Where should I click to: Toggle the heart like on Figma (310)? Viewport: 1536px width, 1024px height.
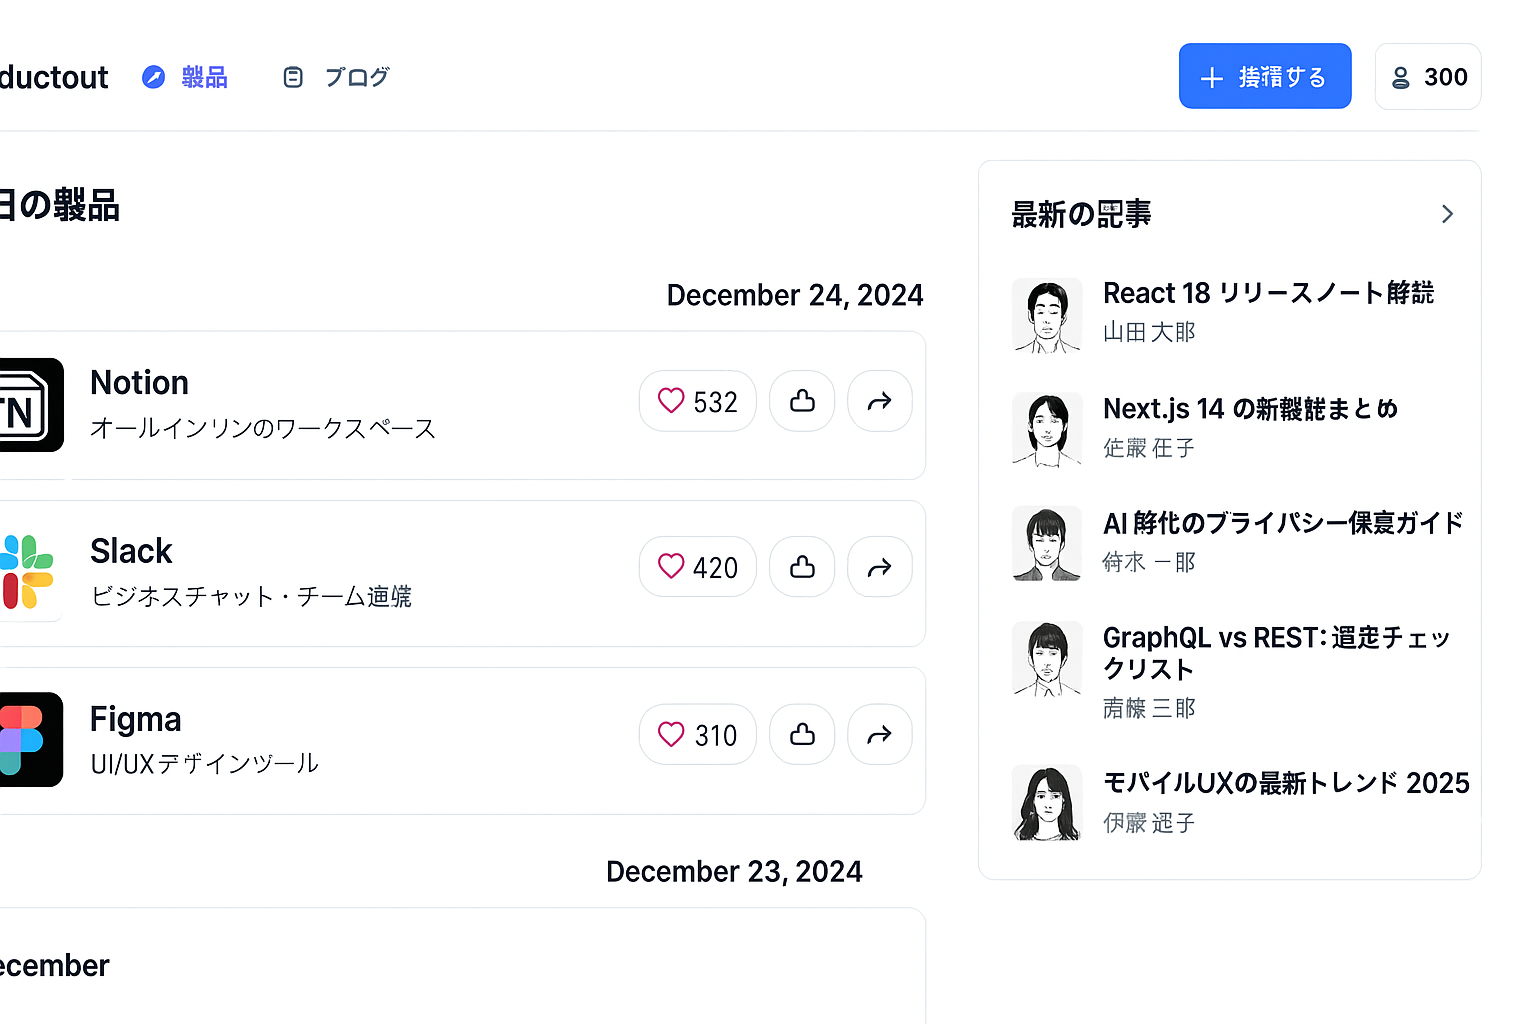697,735
